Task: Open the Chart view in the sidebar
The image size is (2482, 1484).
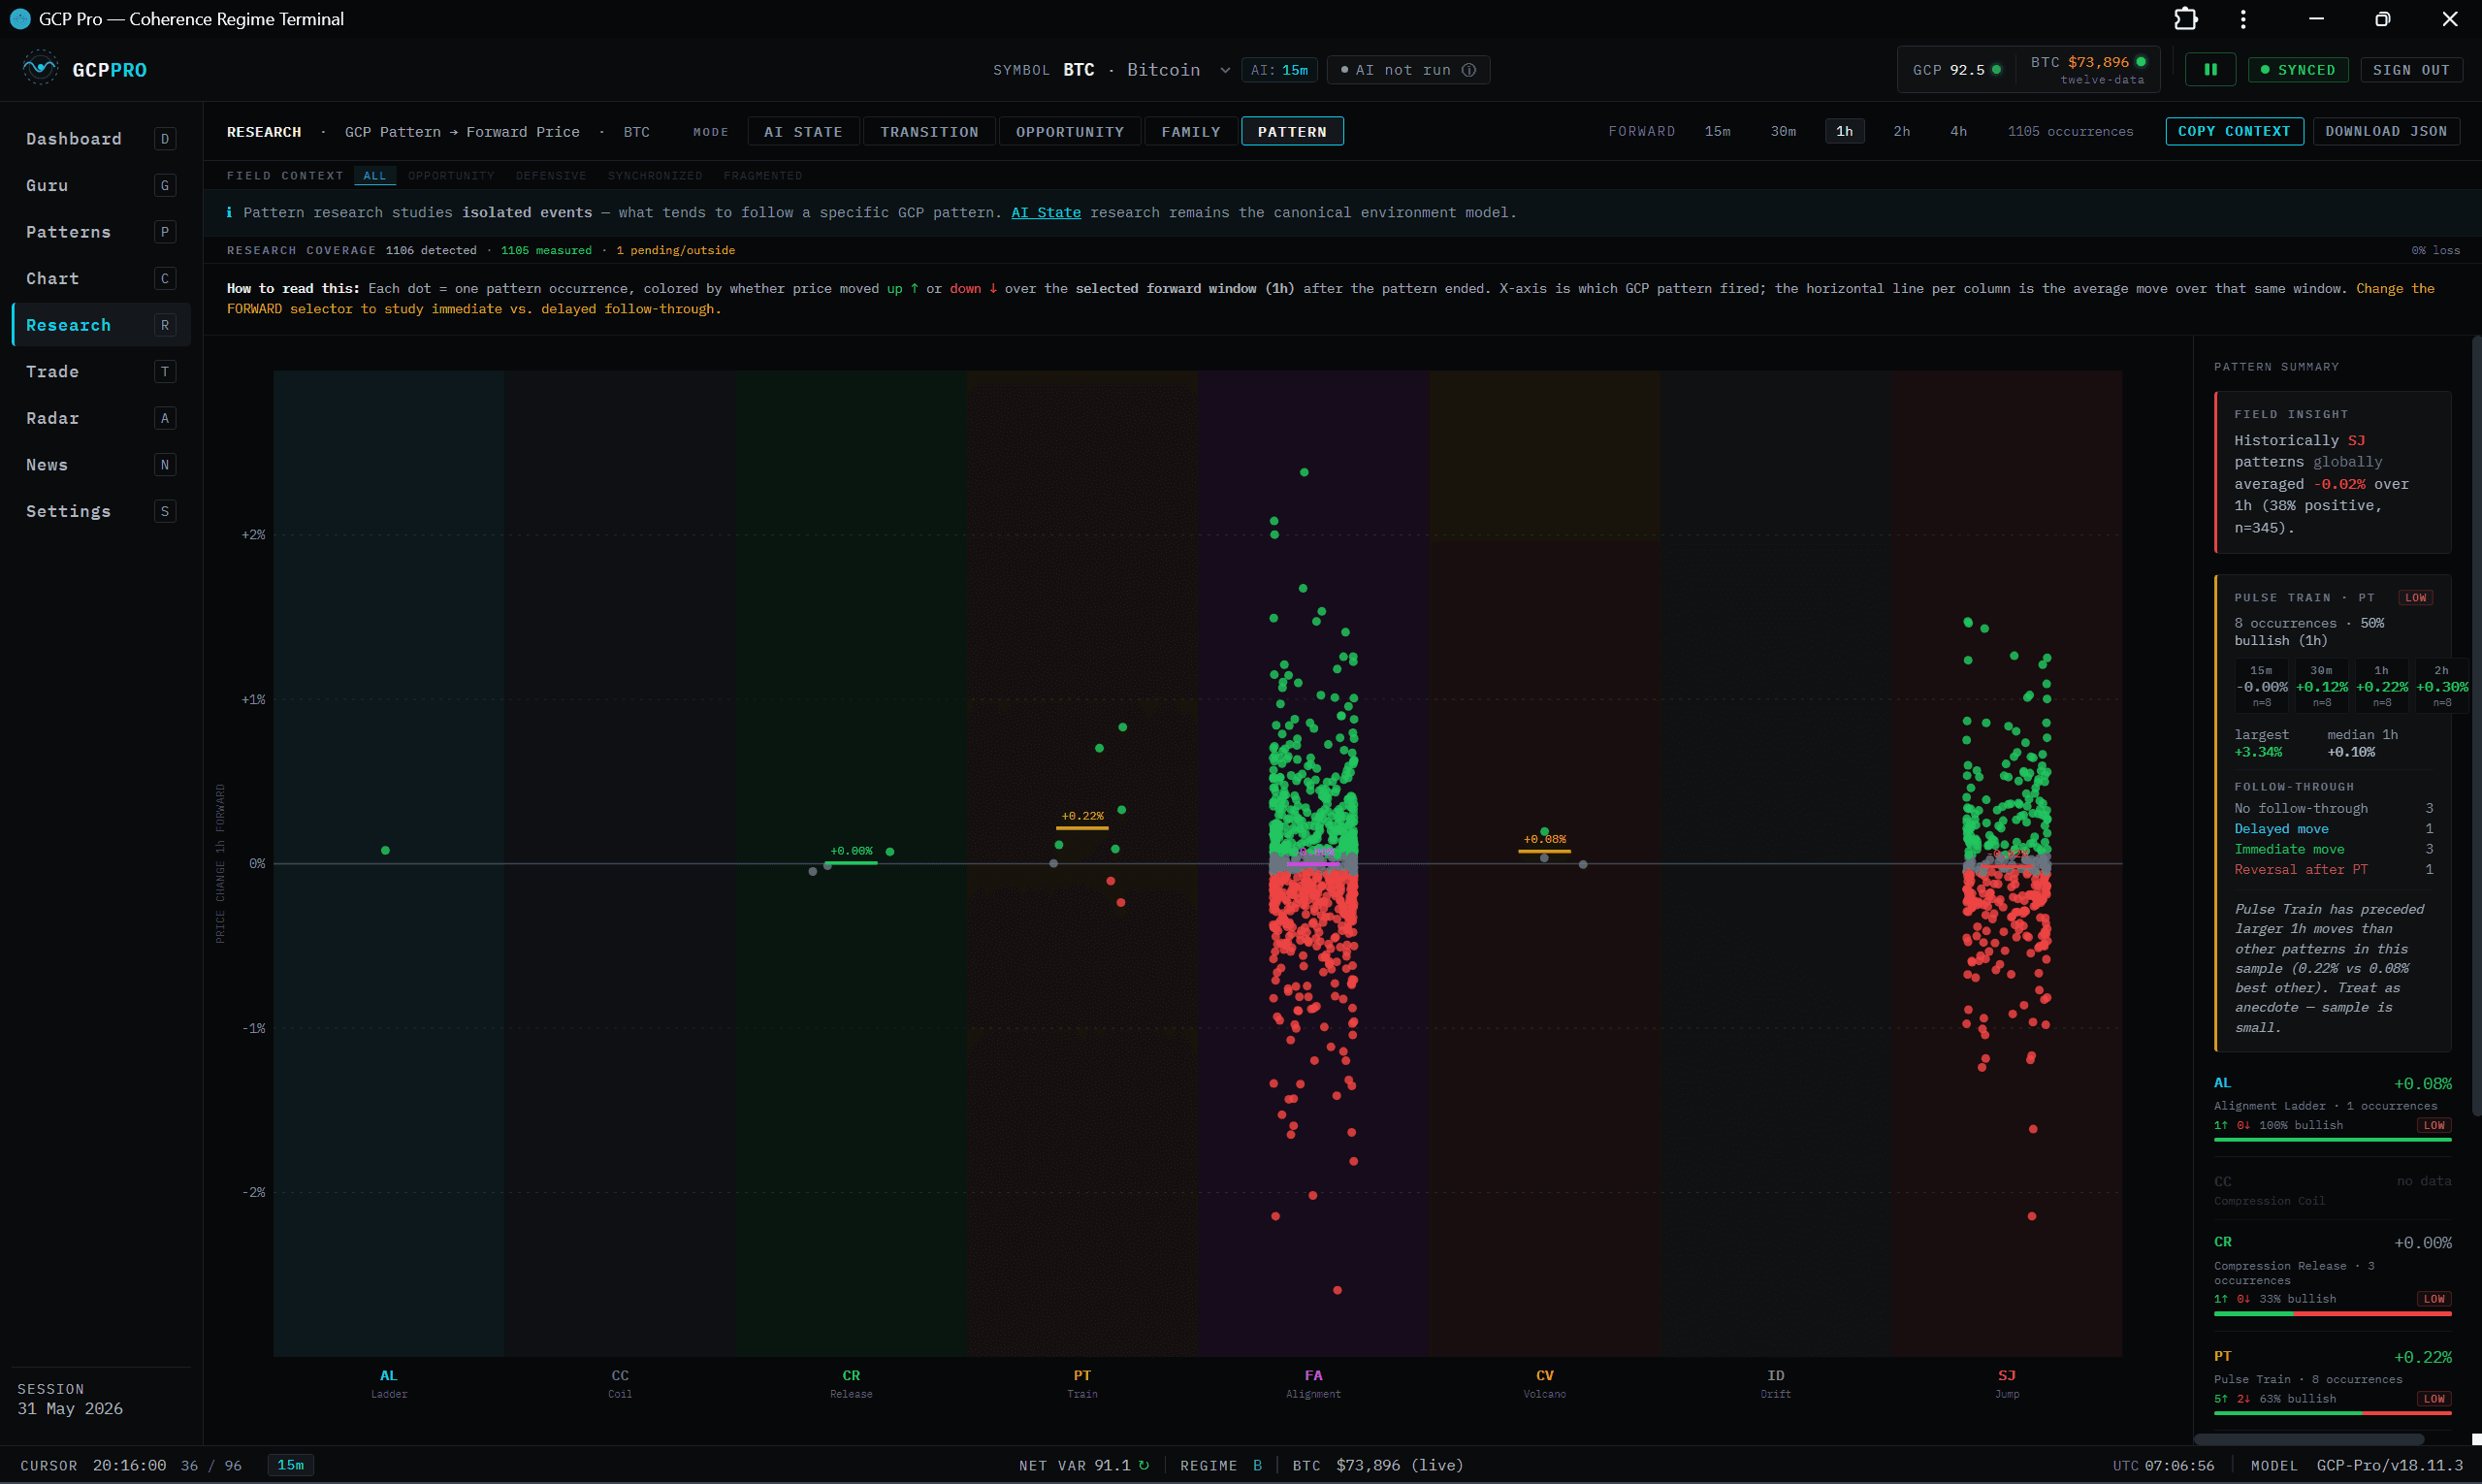Action: pos(100,278)
